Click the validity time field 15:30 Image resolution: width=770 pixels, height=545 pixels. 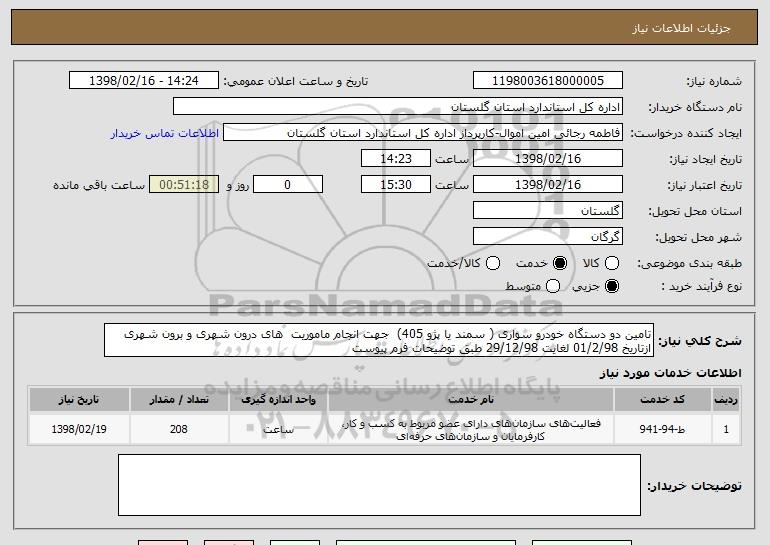click(396, 185)
